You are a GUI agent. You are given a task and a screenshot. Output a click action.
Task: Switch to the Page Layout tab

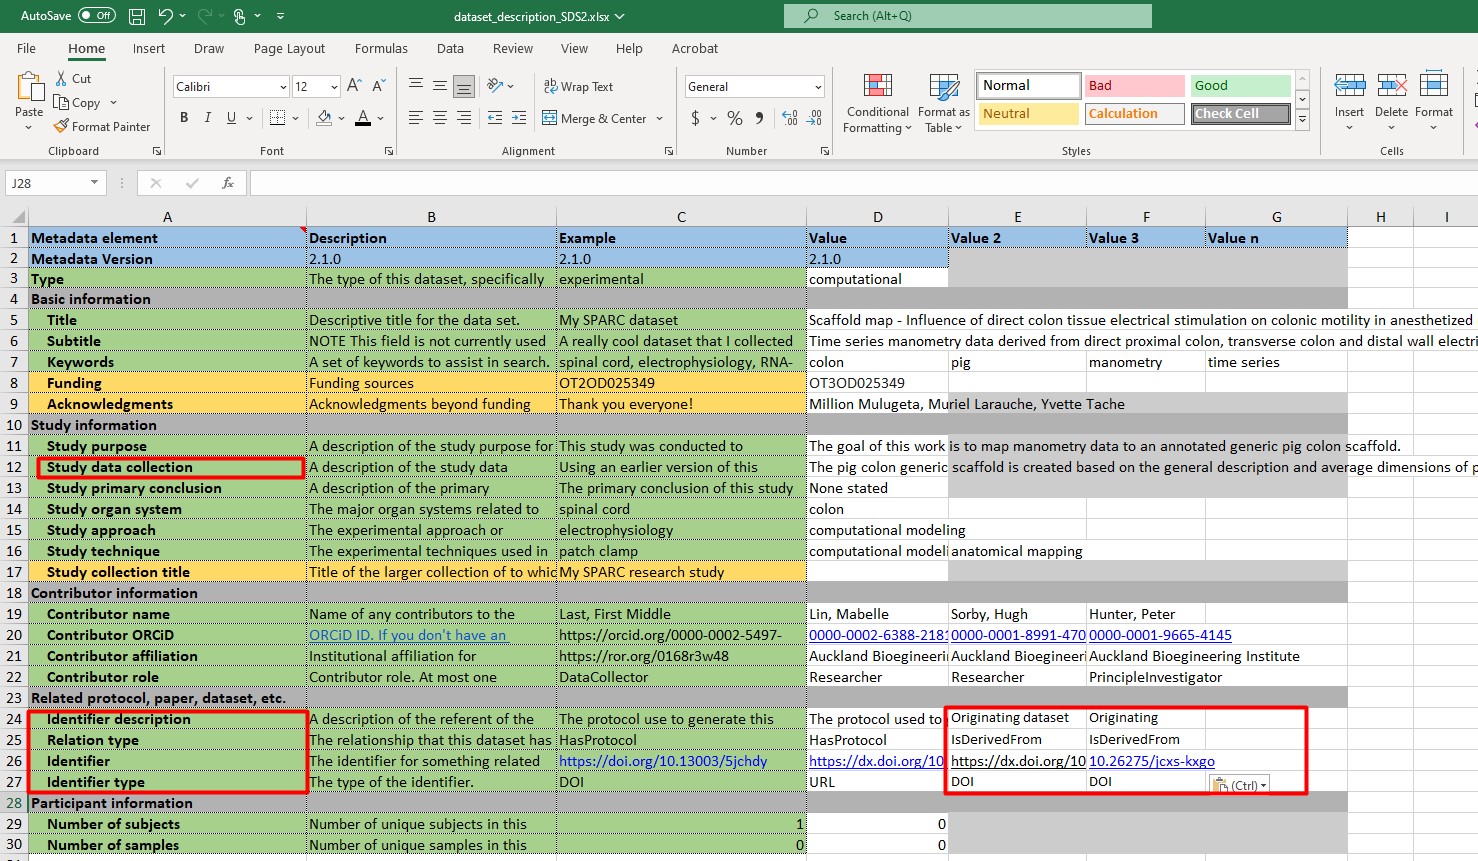[289, 48]
